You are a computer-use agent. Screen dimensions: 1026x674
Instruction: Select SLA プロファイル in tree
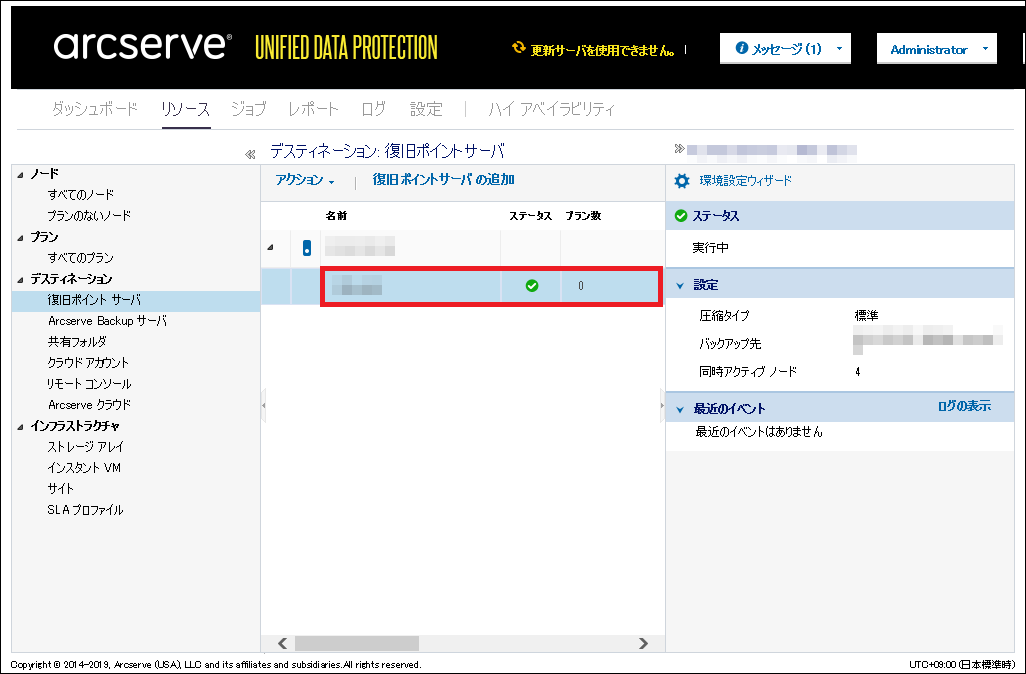85,510
